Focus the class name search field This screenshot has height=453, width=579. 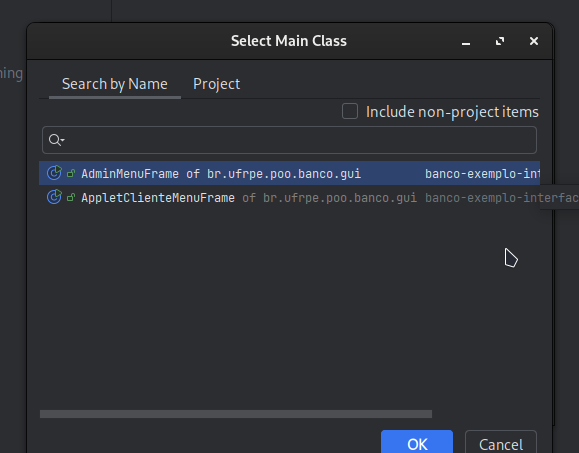(x=289, y=140)
